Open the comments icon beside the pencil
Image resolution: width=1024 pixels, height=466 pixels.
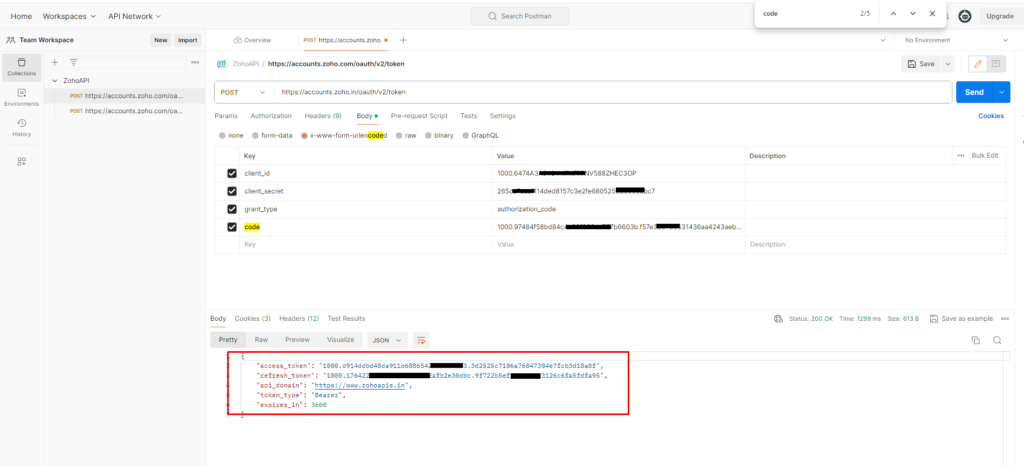(x=996, y=63)
